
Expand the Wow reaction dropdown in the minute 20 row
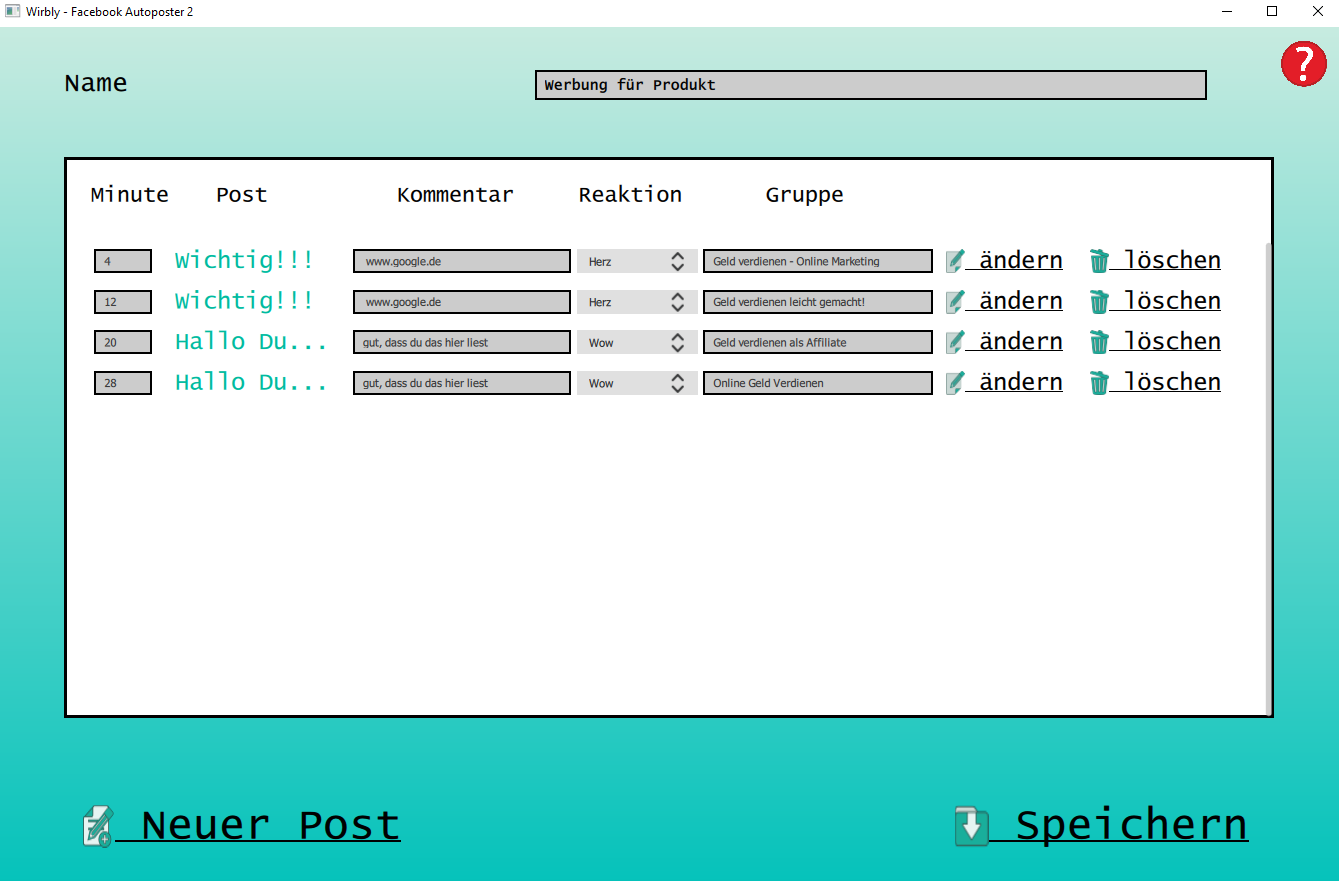(x=636, y=343)
